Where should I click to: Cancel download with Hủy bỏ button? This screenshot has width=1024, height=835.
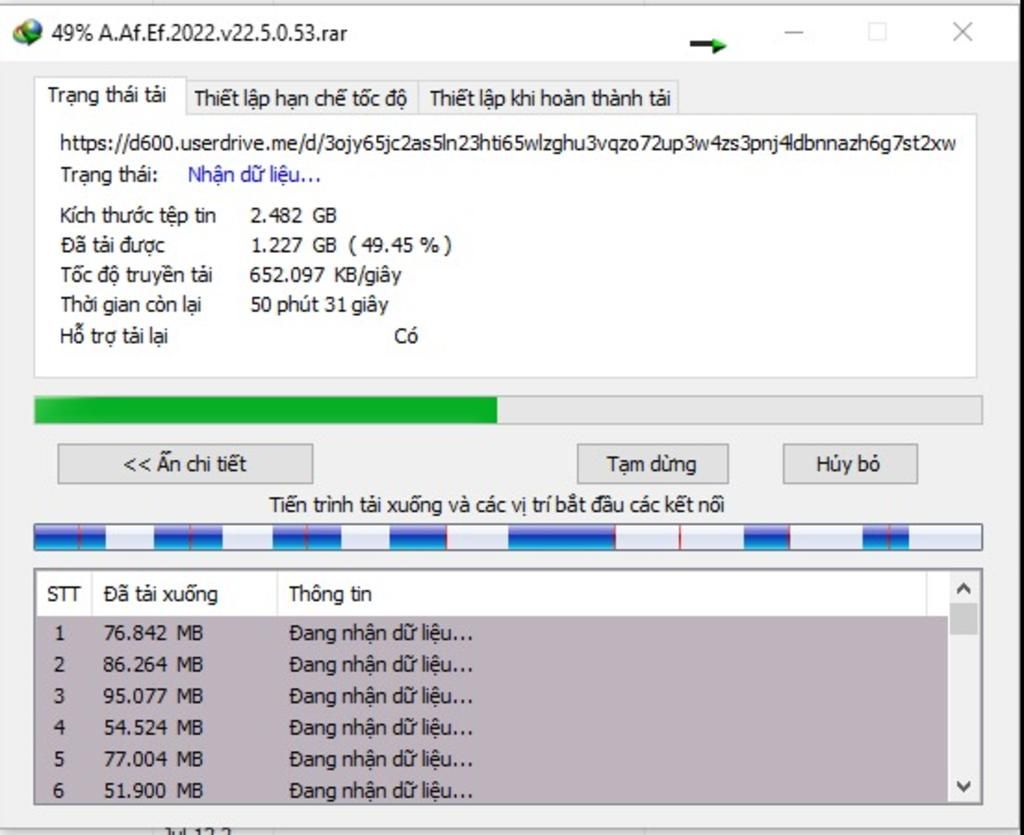(850, 464)
